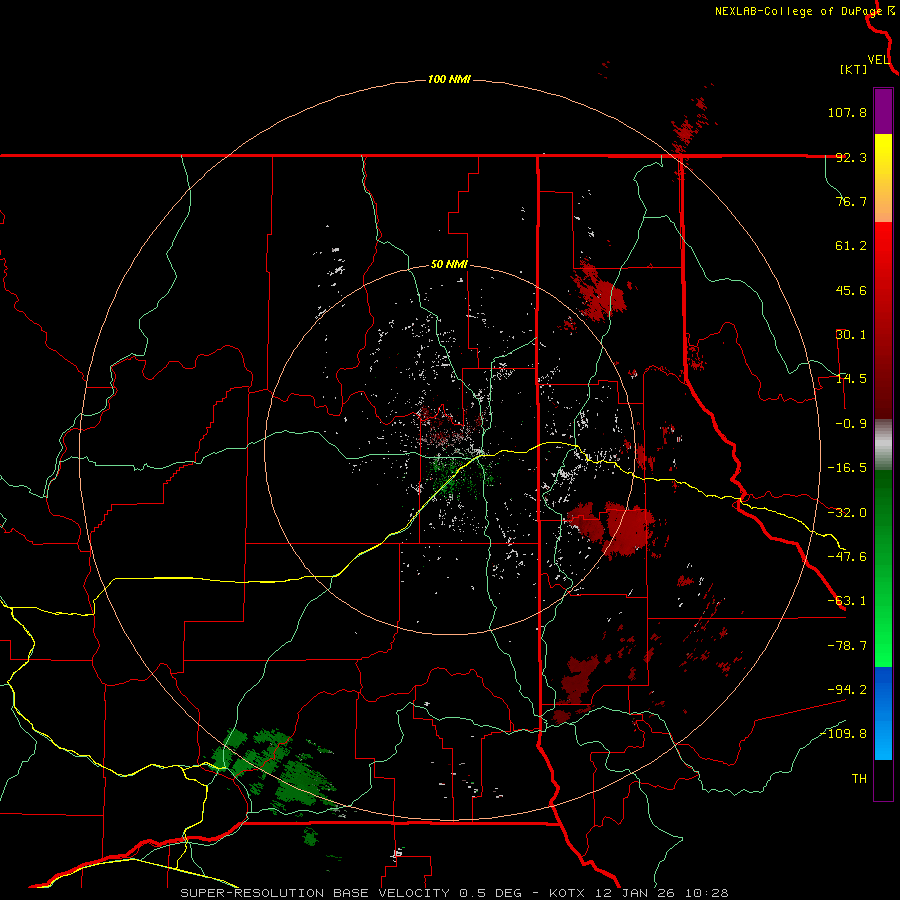Select the 107.8 value on the velocity scale

click(847, 112)
